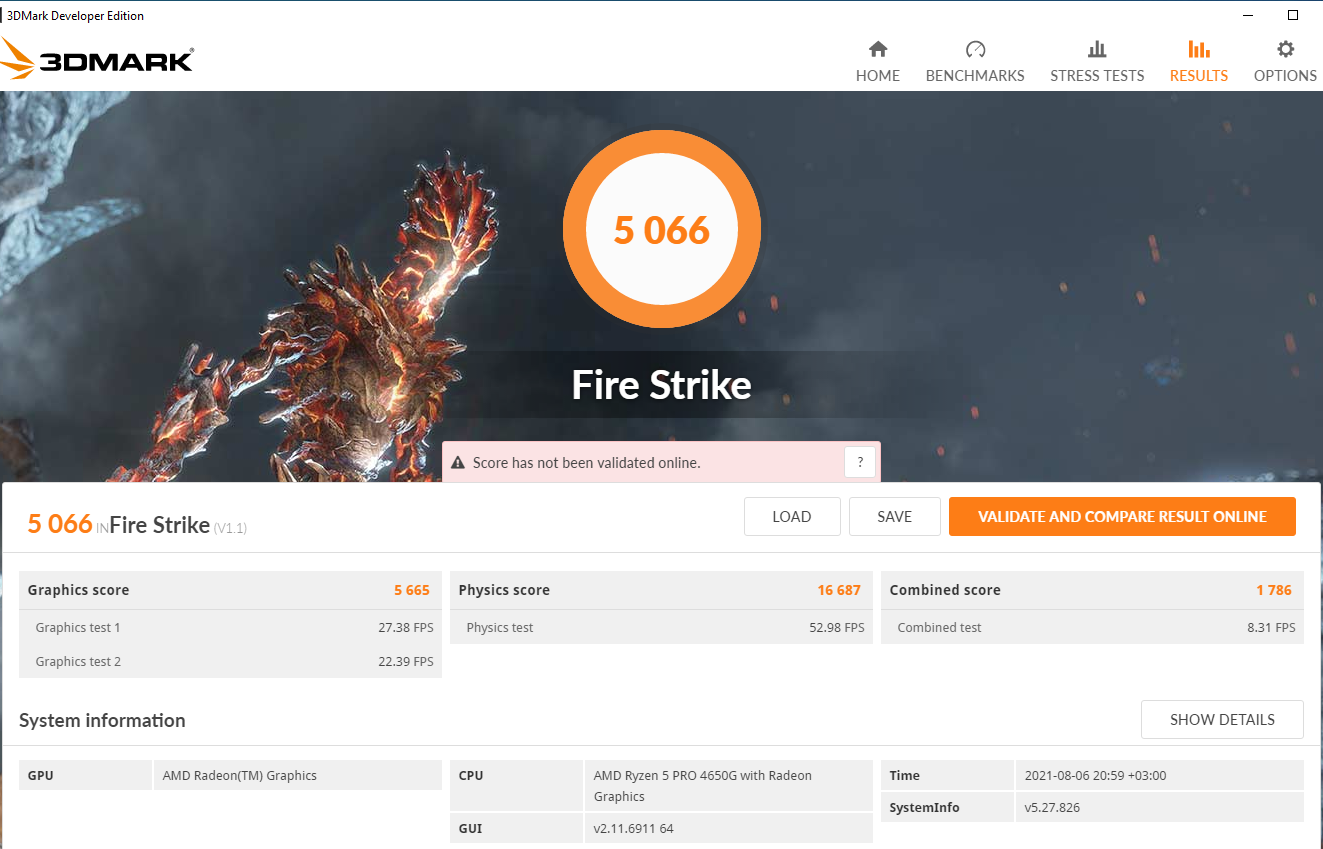Click the large Fire Strike title
The image size is (1323, 849).
point(662,385)
